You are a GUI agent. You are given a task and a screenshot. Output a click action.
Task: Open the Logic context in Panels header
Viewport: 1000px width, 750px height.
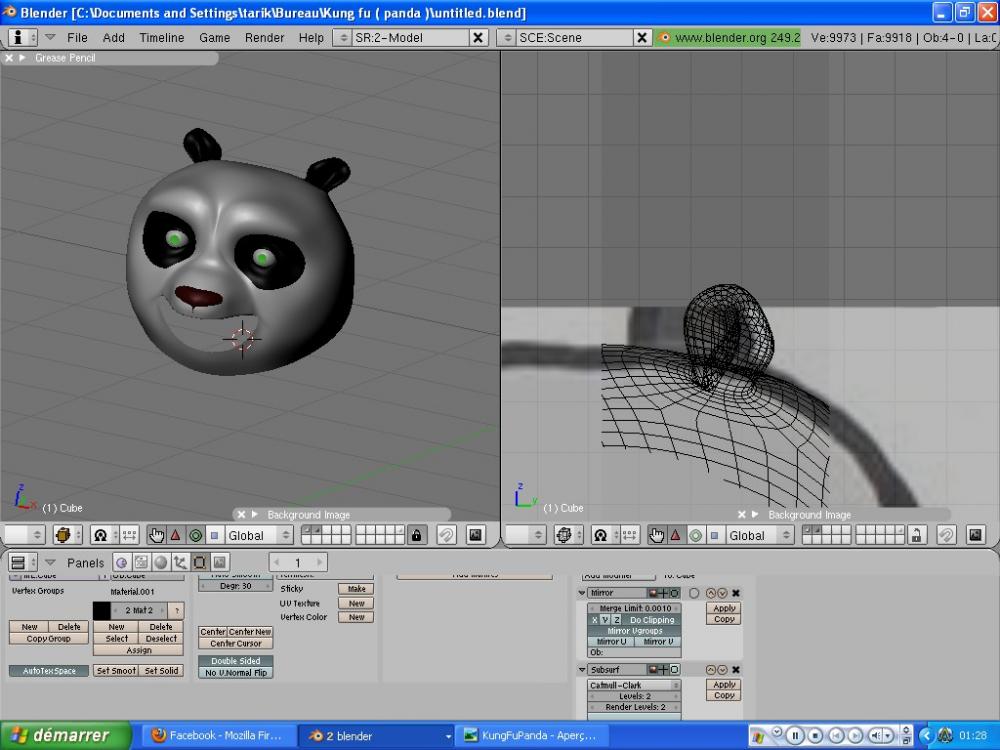click(x=121, y=562)
